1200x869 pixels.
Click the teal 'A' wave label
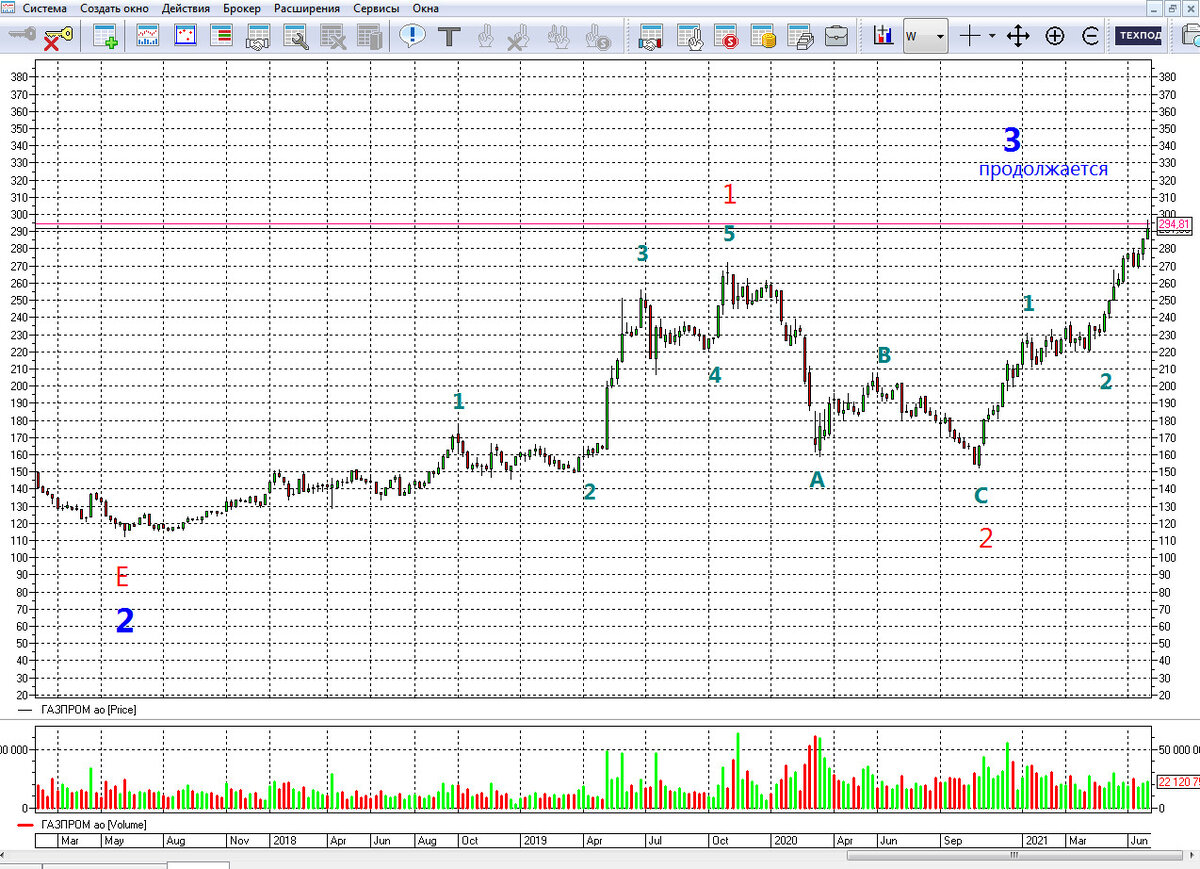pos(817,480)
